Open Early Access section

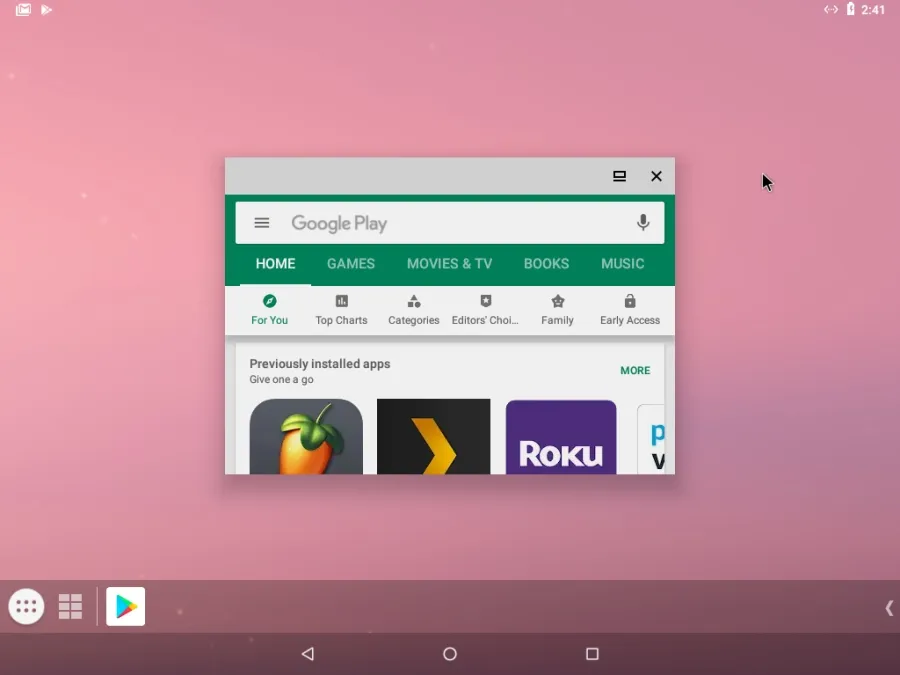click(630, 309)
